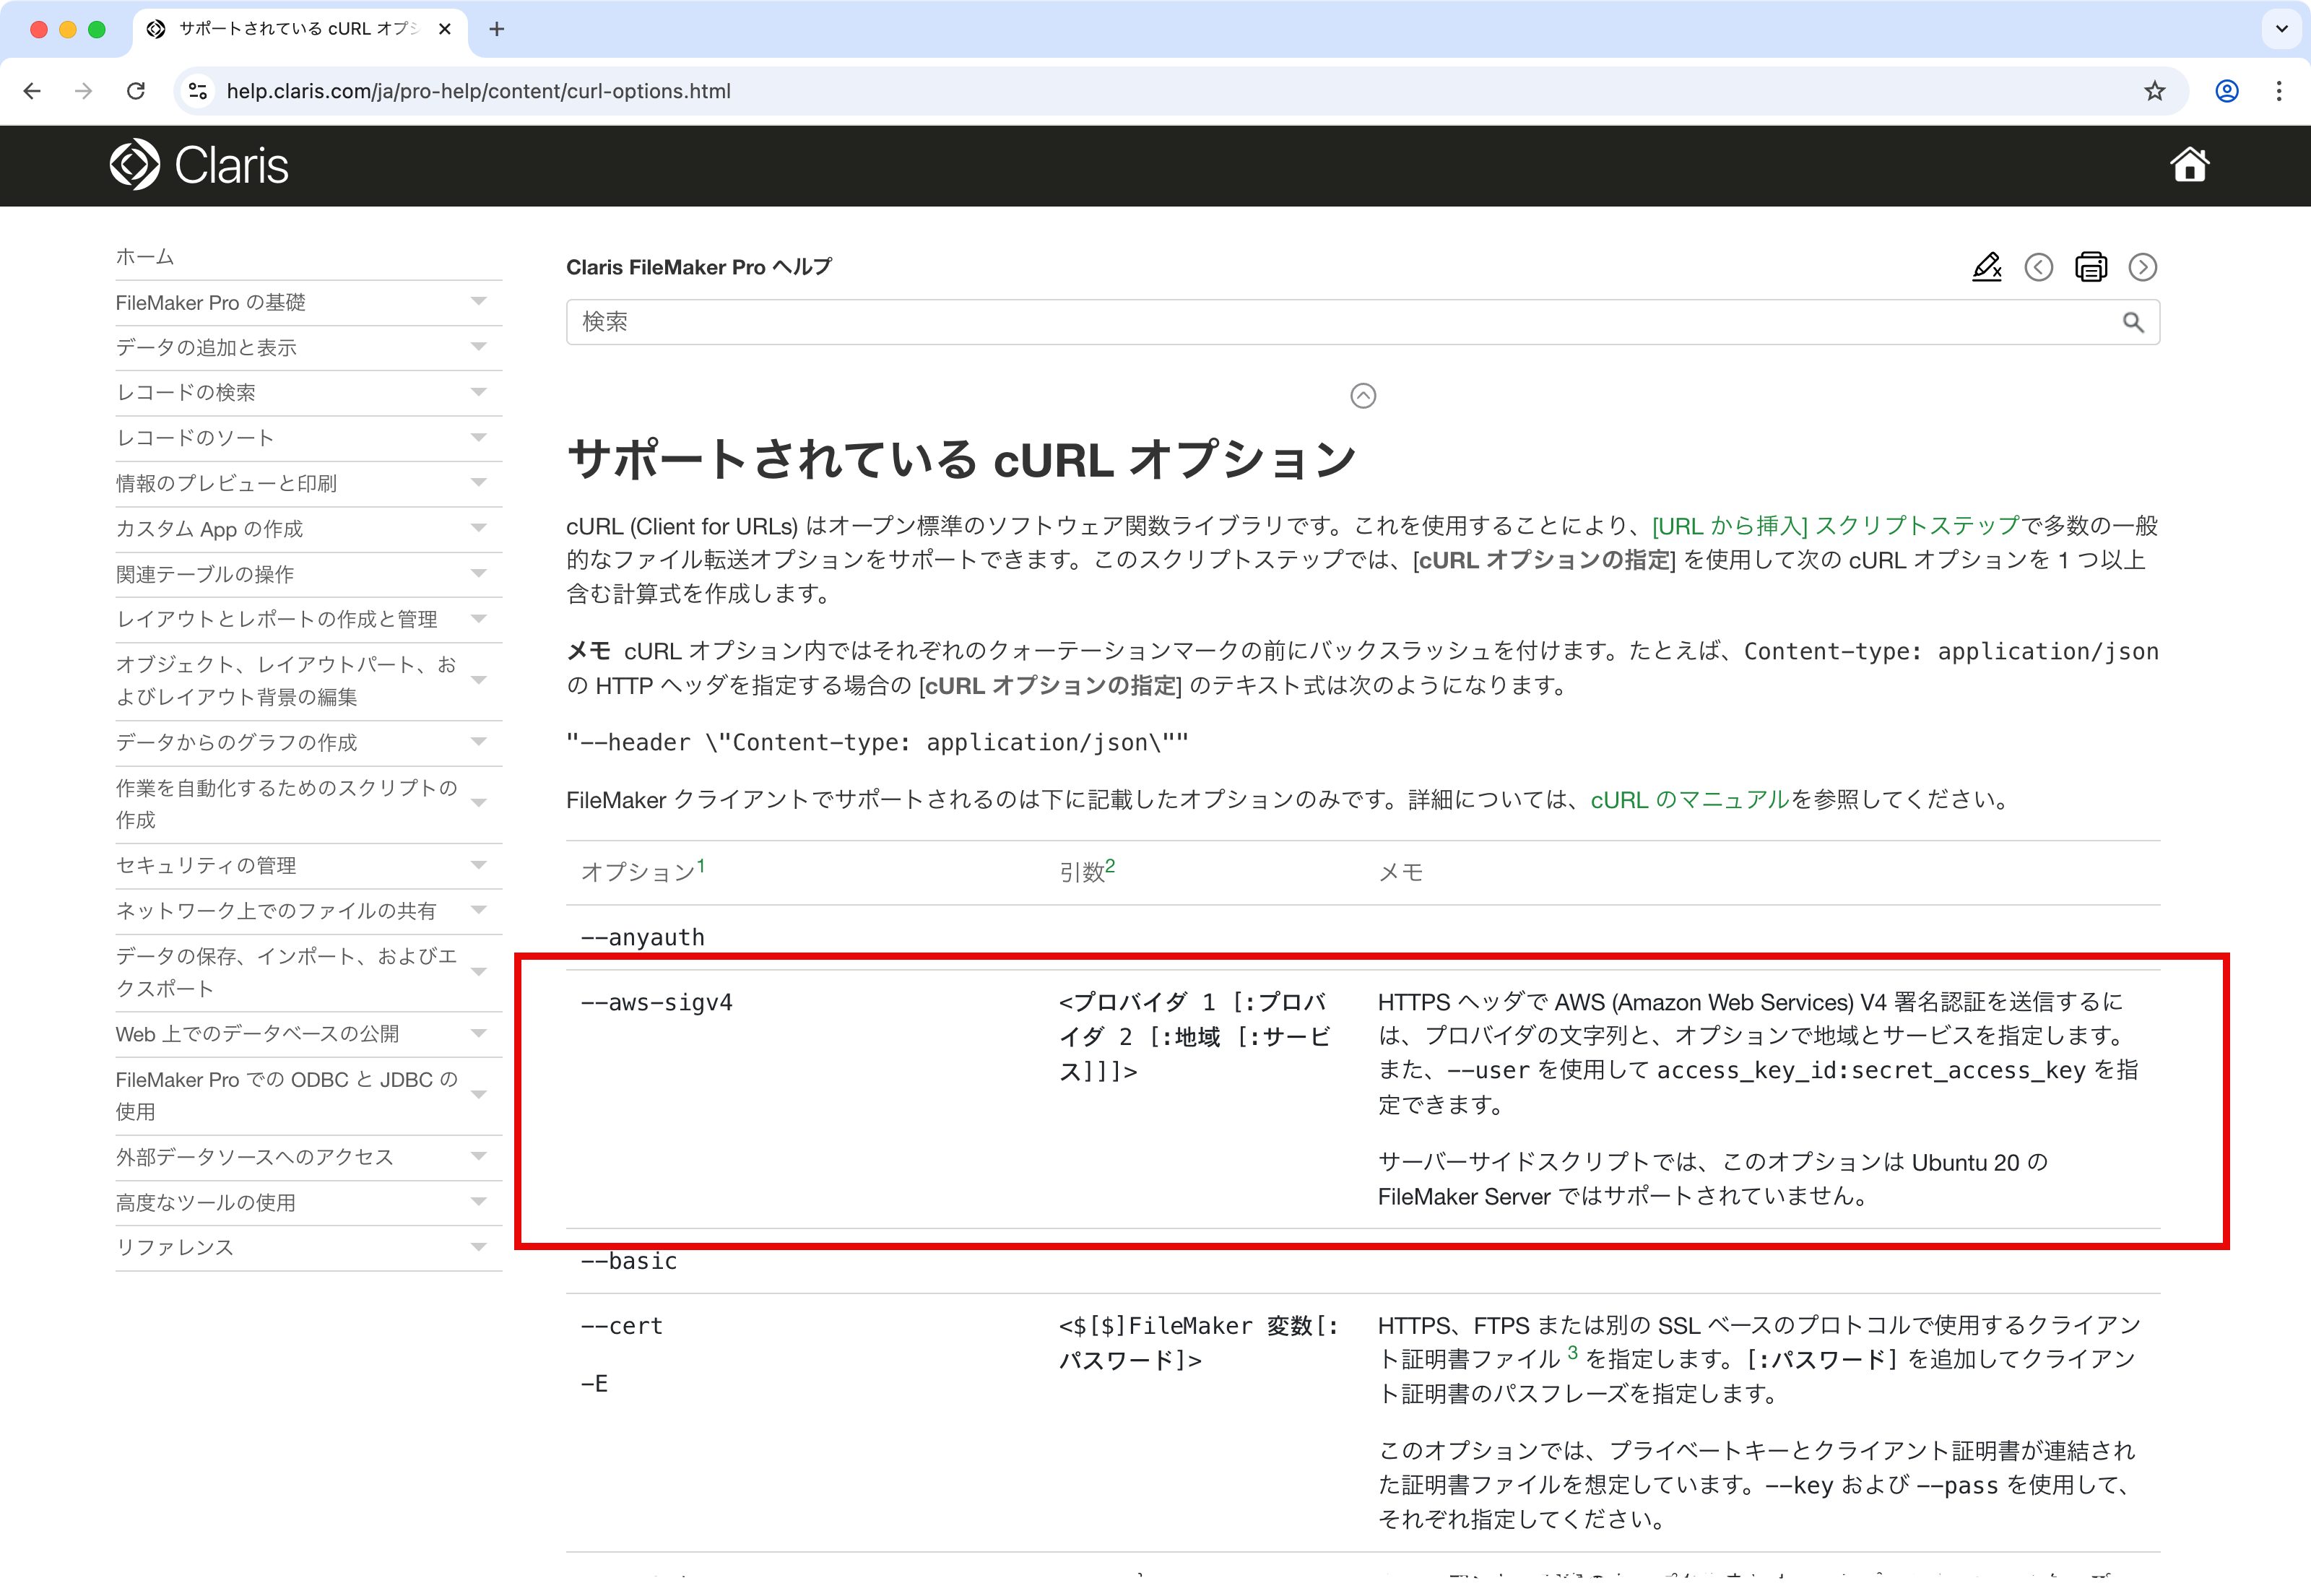Follow [URL から挿入] スクリプトステップ link
The height and width of the screenshot is (1596, 2311).
1836,526
